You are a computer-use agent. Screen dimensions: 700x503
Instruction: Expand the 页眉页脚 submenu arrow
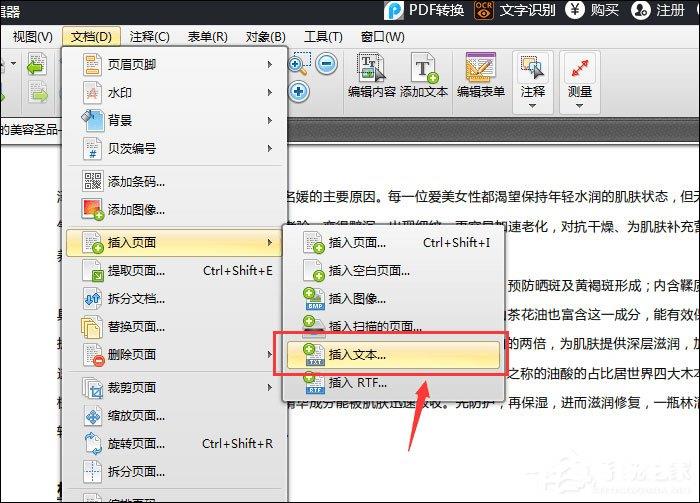tap(270, 65)
